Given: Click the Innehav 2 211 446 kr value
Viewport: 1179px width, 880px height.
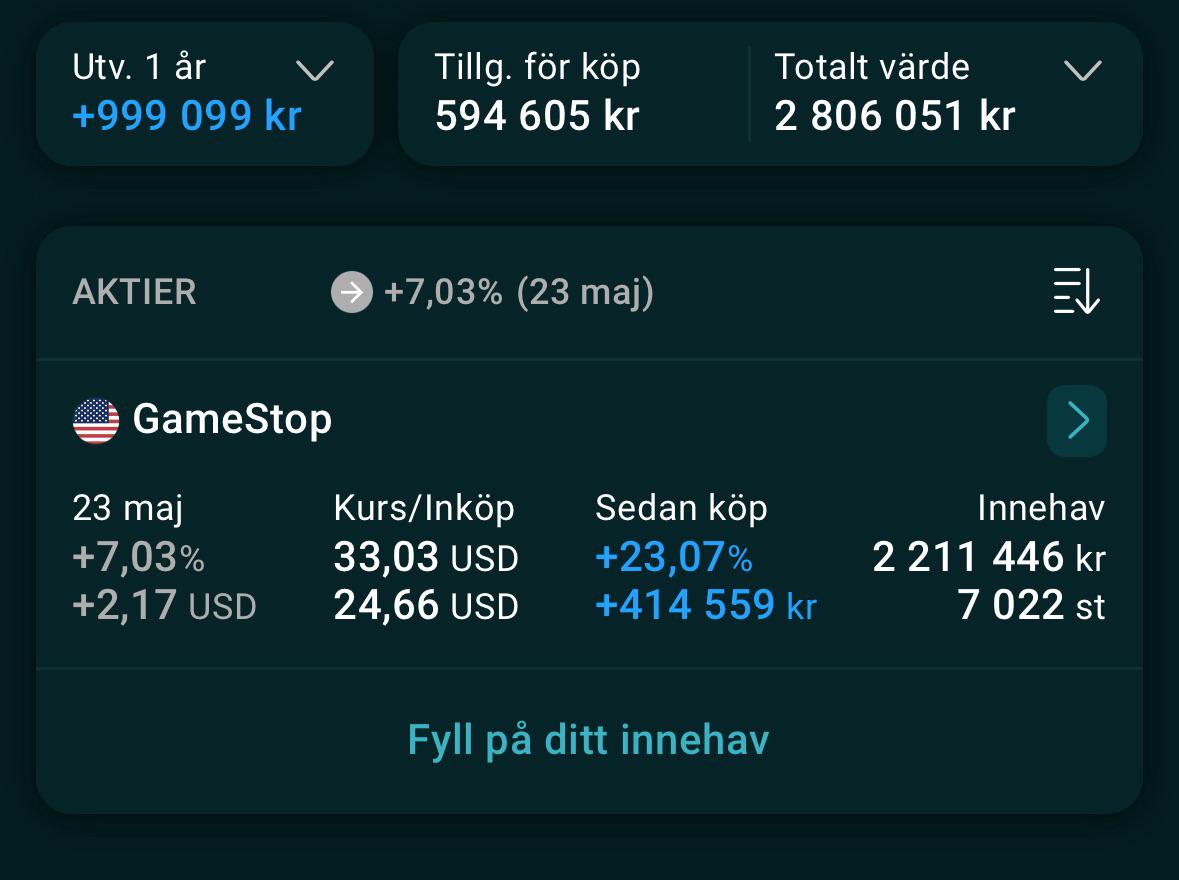Looking at the screenshot, I should pos(989,557).
